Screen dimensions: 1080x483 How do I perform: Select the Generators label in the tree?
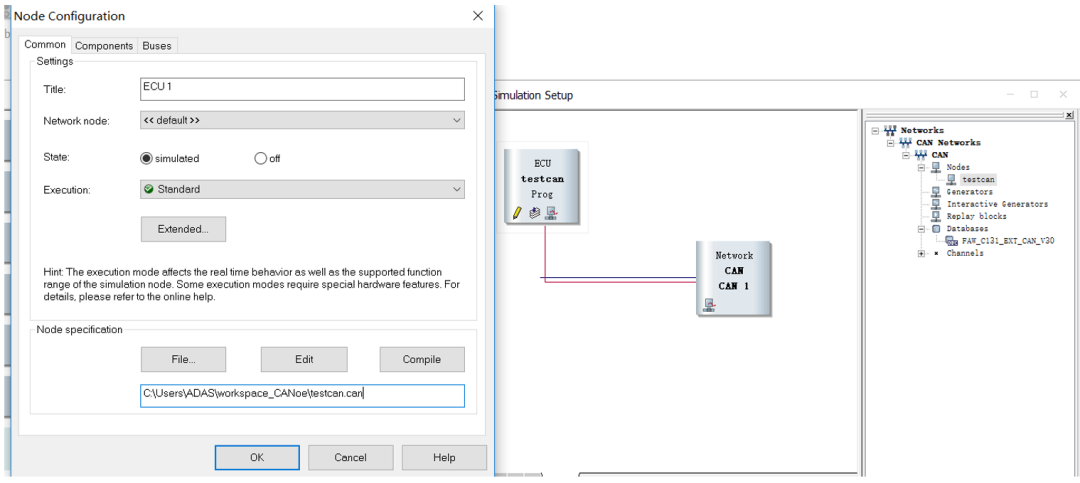[x=969, y=192]
